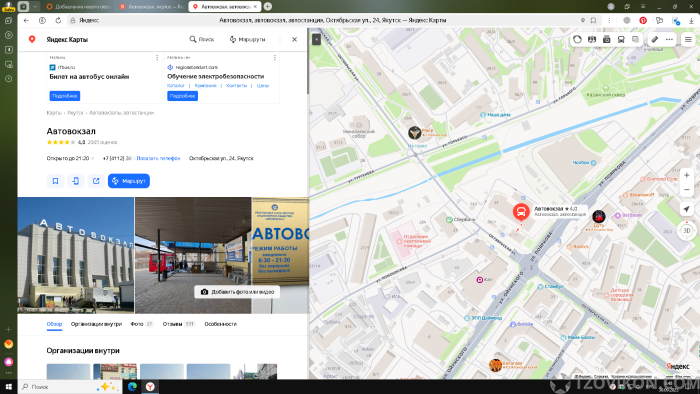This screenshot has height=394, width=700.
Task: Click the Яндекс Карты red pin logo
Action: [32, 39]
